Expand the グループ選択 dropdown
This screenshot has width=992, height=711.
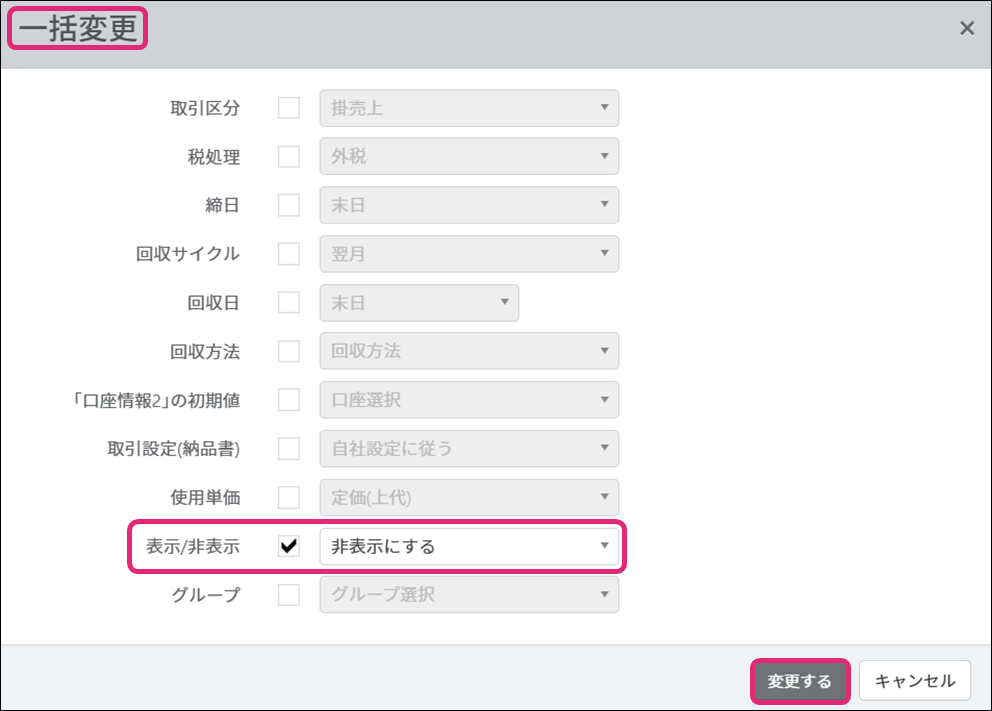(x=469, y=595)
